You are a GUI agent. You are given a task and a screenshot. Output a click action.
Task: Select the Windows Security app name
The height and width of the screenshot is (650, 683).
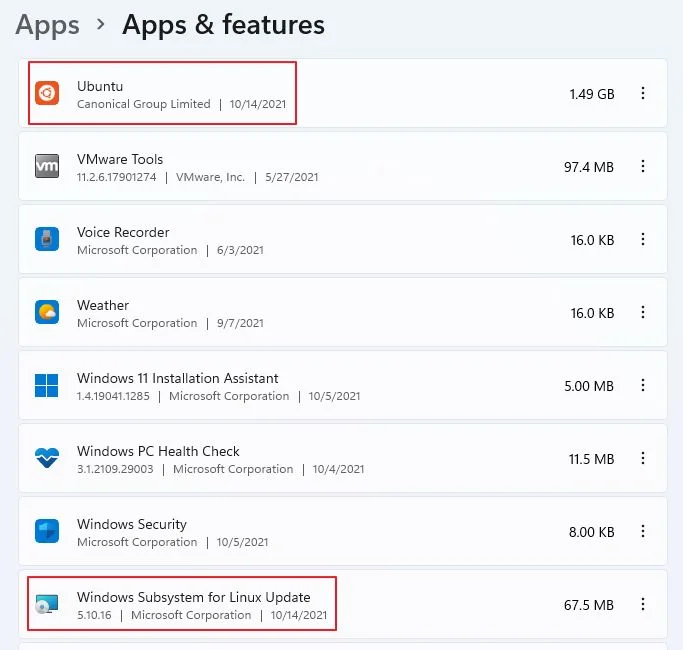click(132, 524)
